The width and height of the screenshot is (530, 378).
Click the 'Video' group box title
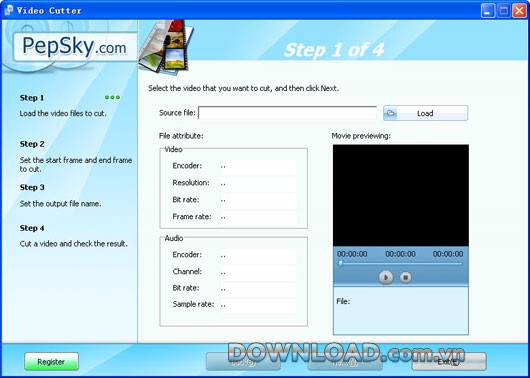173,149
